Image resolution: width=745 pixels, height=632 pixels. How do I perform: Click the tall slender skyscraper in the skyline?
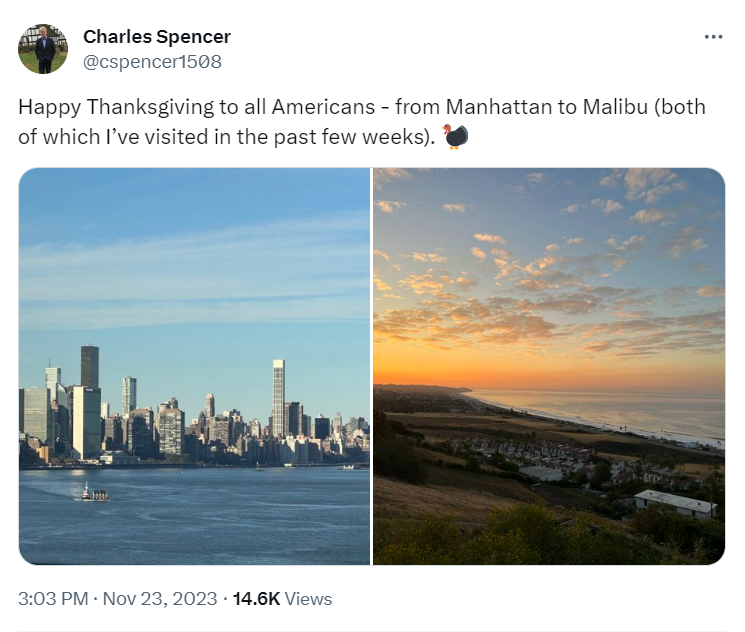point(278,398)
